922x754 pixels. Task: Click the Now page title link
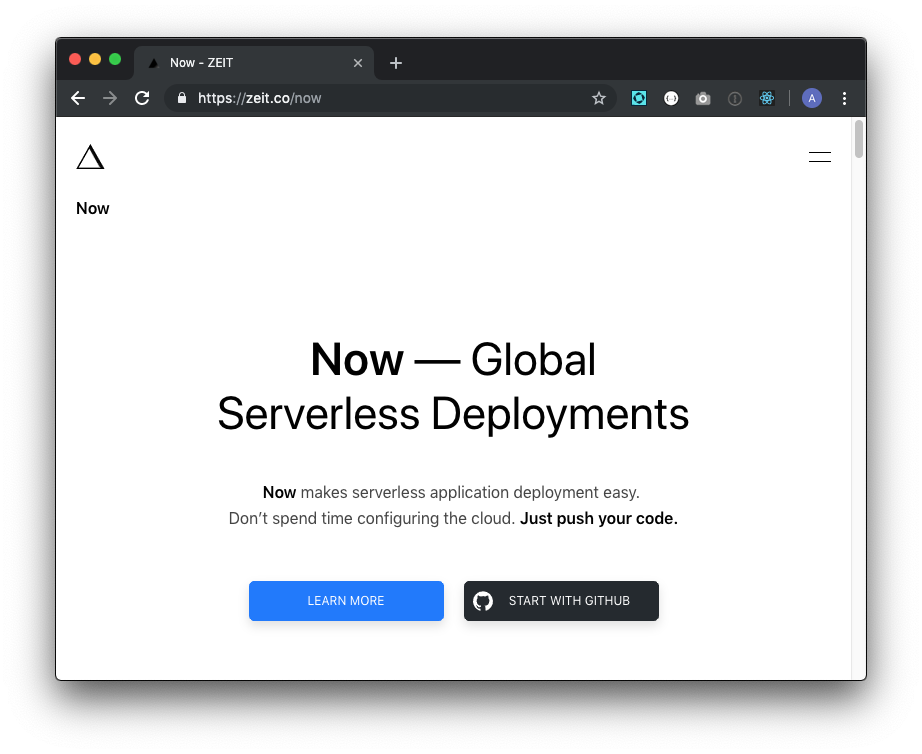pyautogui.click(x=92, y=208)
